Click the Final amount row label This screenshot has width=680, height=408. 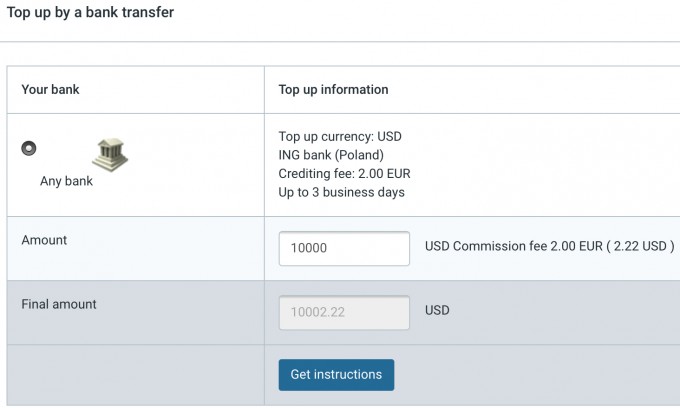pyautogui.click(x=59, y=304)
